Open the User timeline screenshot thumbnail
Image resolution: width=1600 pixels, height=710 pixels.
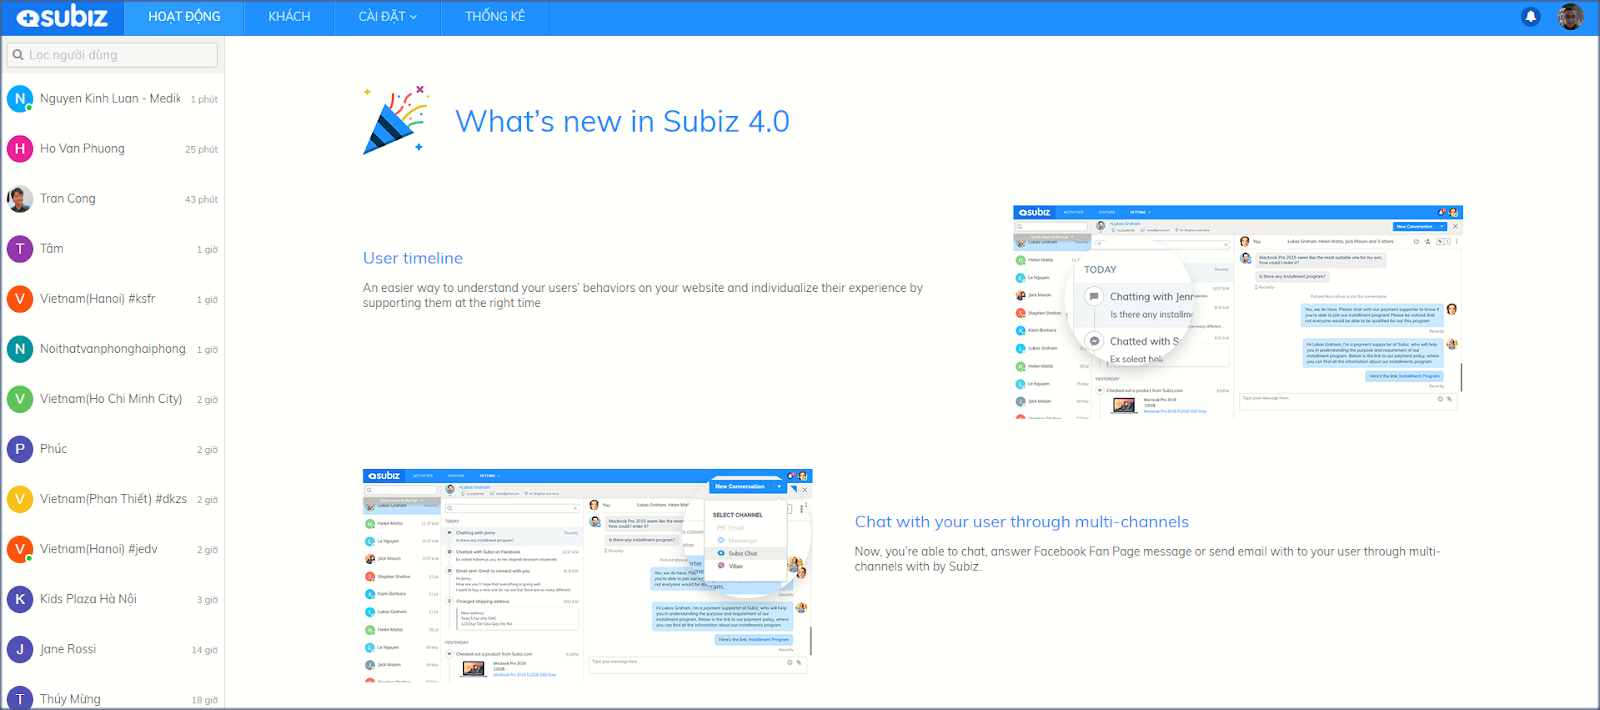(x=1238, y=312)
